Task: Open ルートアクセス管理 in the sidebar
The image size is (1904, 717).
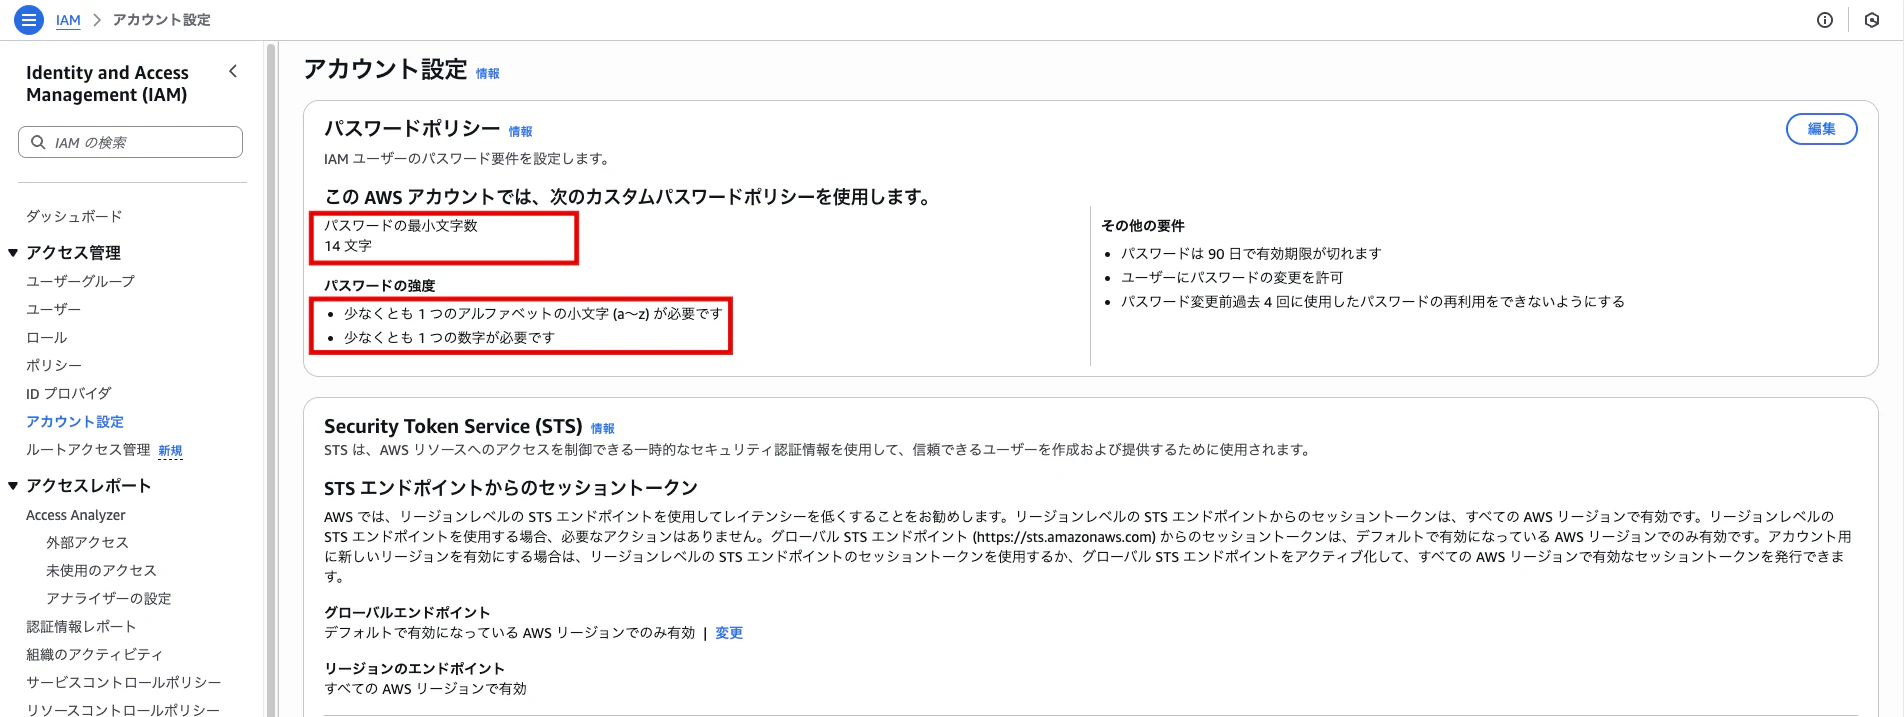Action: [88, 449]
